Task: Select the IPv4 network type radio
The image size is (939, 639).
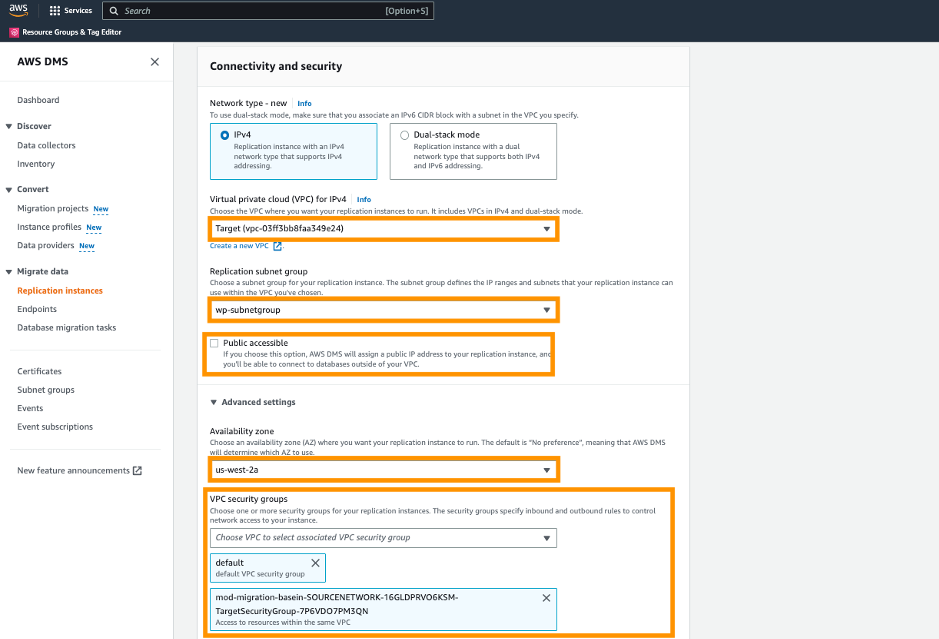Action: pyautogui.click(x=225, y=135)
